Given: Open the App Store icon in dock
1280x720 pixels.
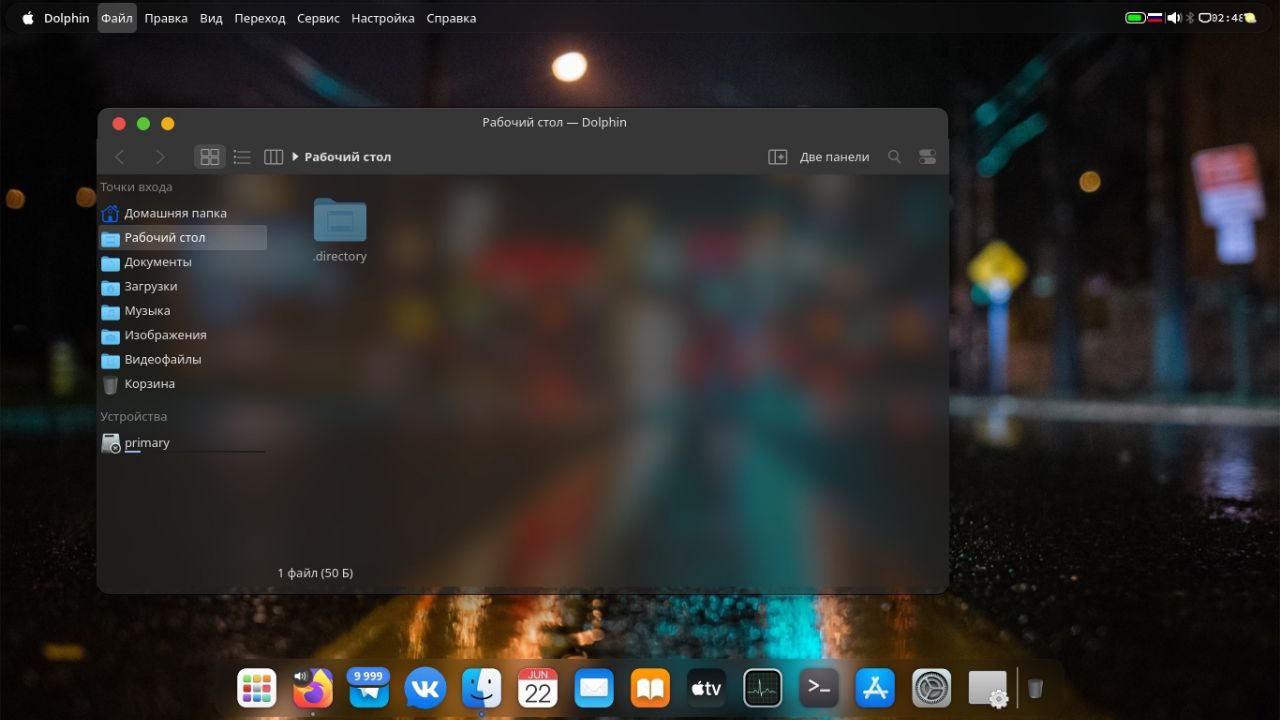Looking at the screenshot, I should (875, 688).
